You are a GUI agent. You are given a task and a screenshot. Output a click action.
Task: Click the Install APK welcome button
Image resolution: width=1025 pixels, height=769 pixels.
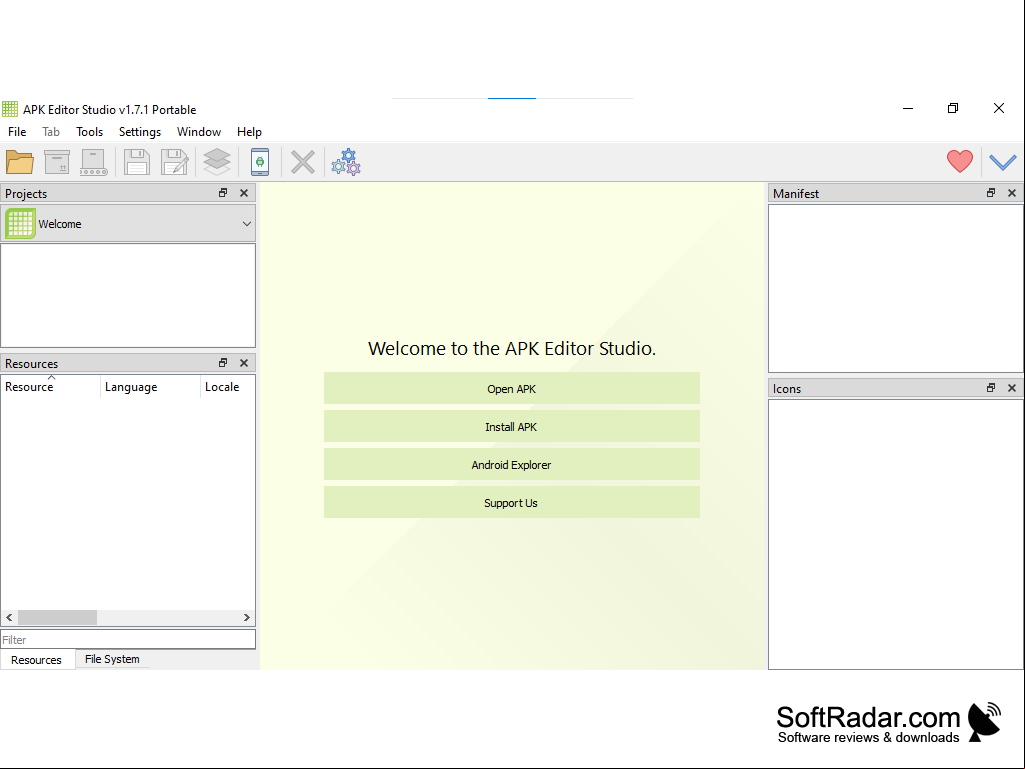click(512, 426)
